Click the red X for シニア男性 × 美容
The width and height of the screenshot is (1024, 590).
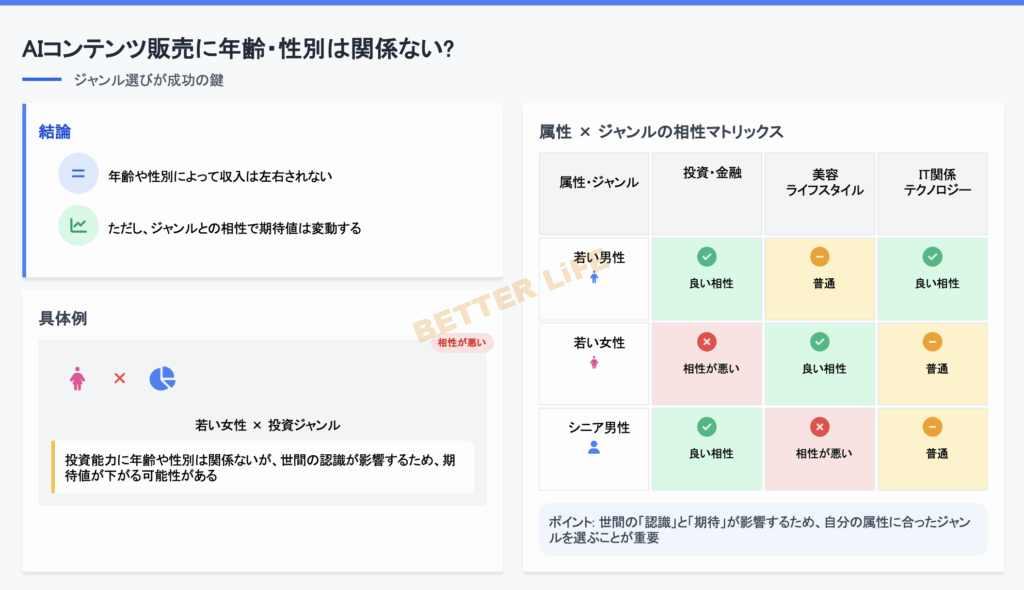click(820, 427)
